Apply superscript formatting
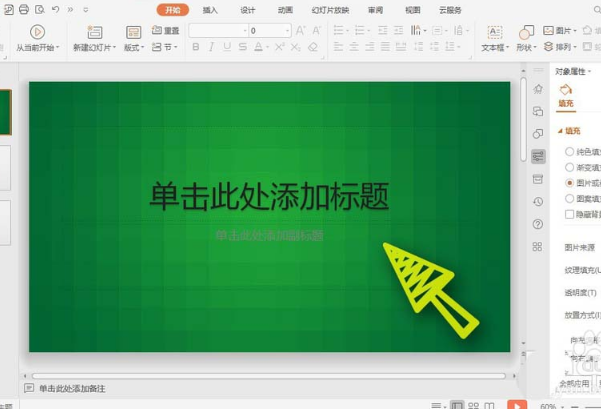This screenshot has width=601, height=409. coord(279,47)
